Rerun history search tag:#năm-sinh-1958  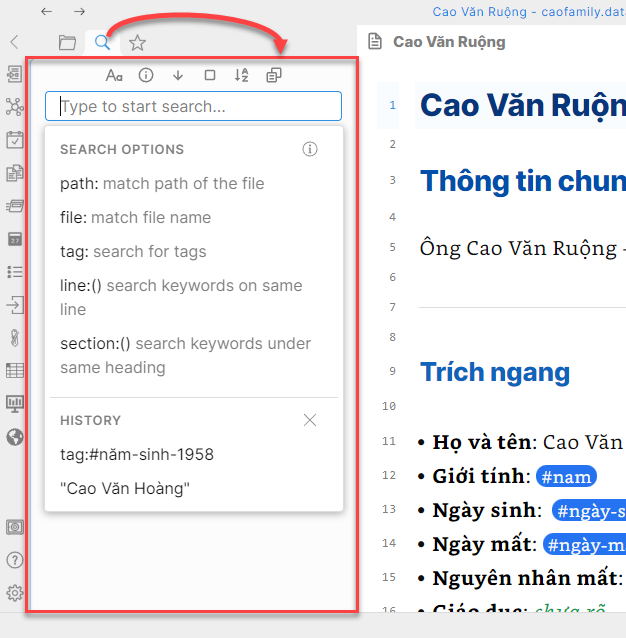point(137,454)
